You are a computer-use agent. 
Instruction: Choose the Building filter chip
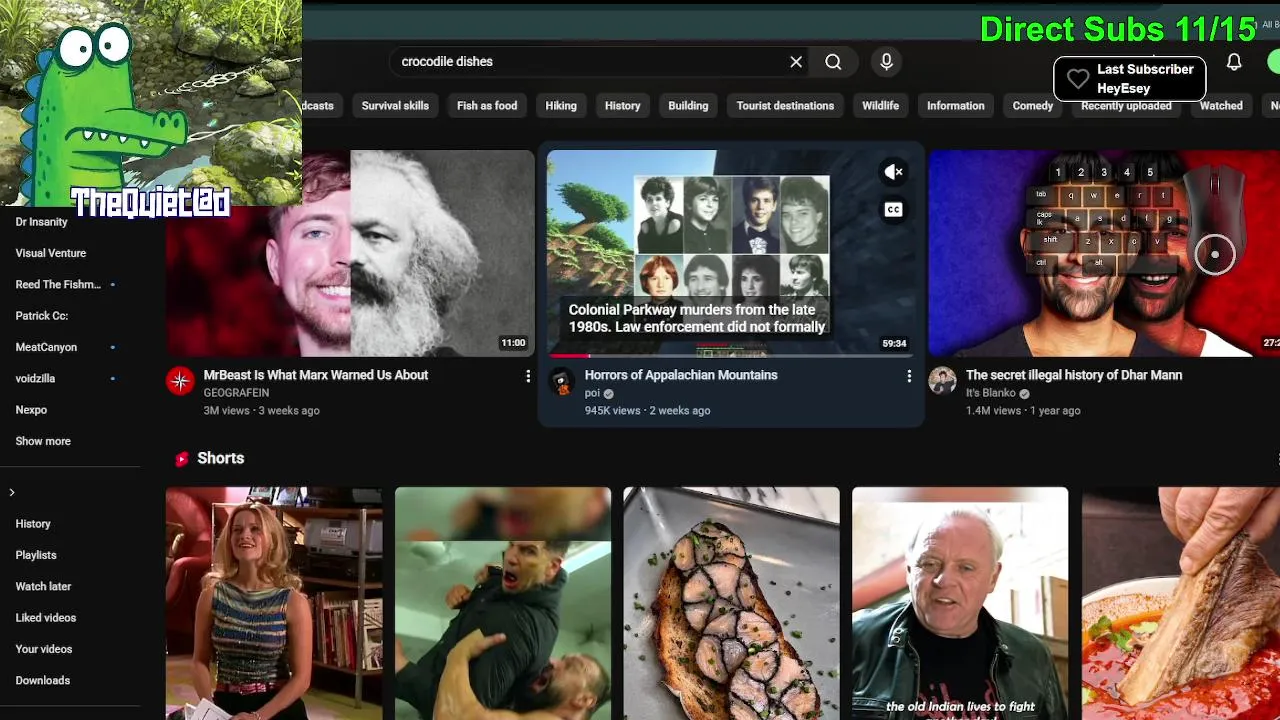688,106
